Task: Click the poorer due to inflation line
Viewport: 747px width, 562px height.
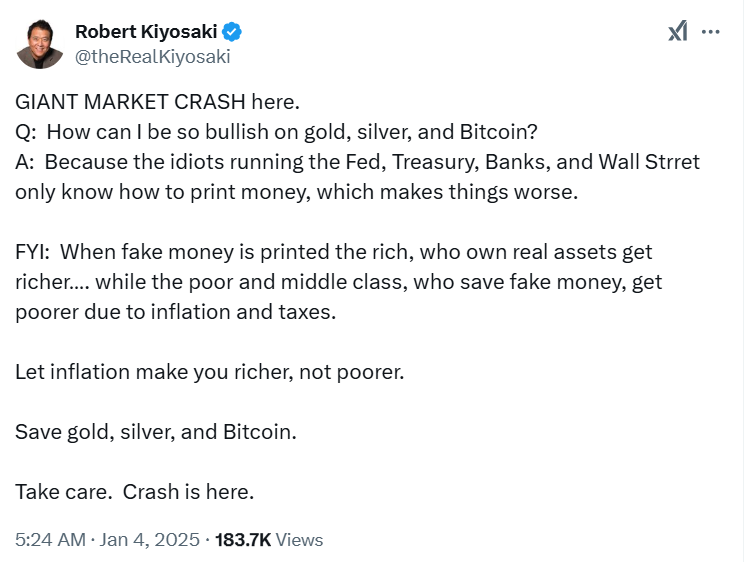Action: click(175, 312)
